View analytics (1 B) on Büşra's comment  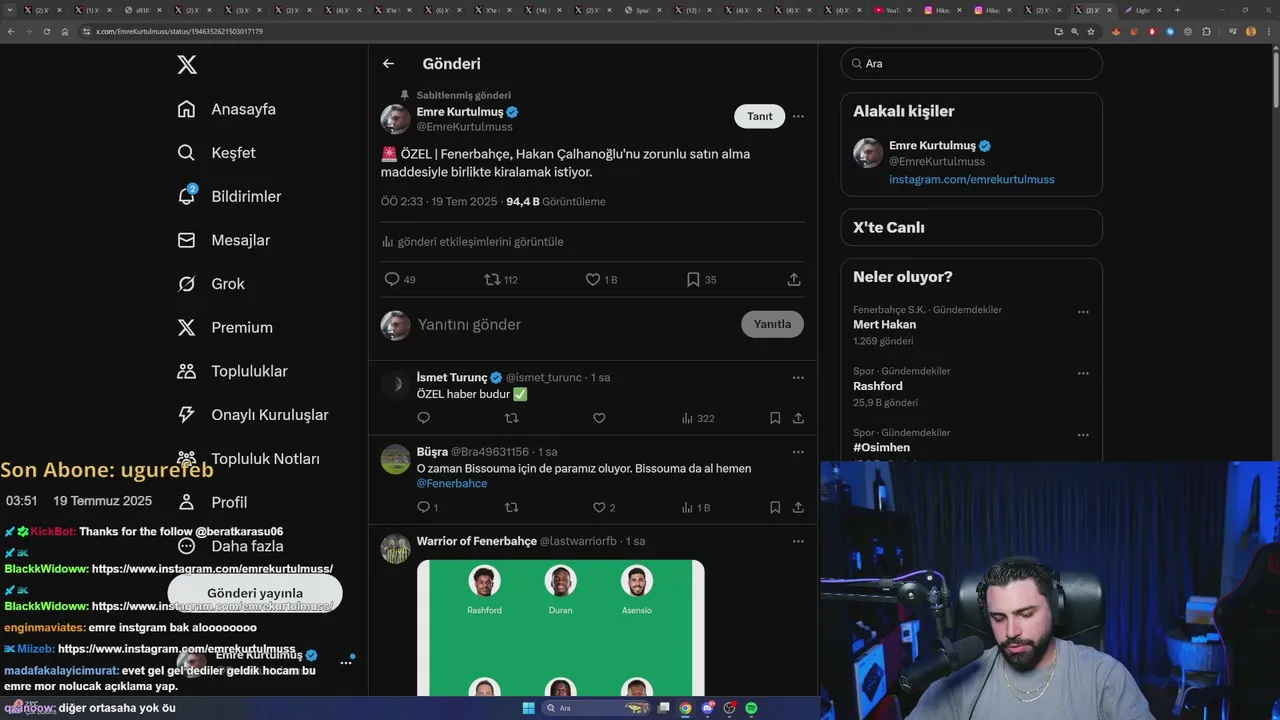(x=696, y=508)
